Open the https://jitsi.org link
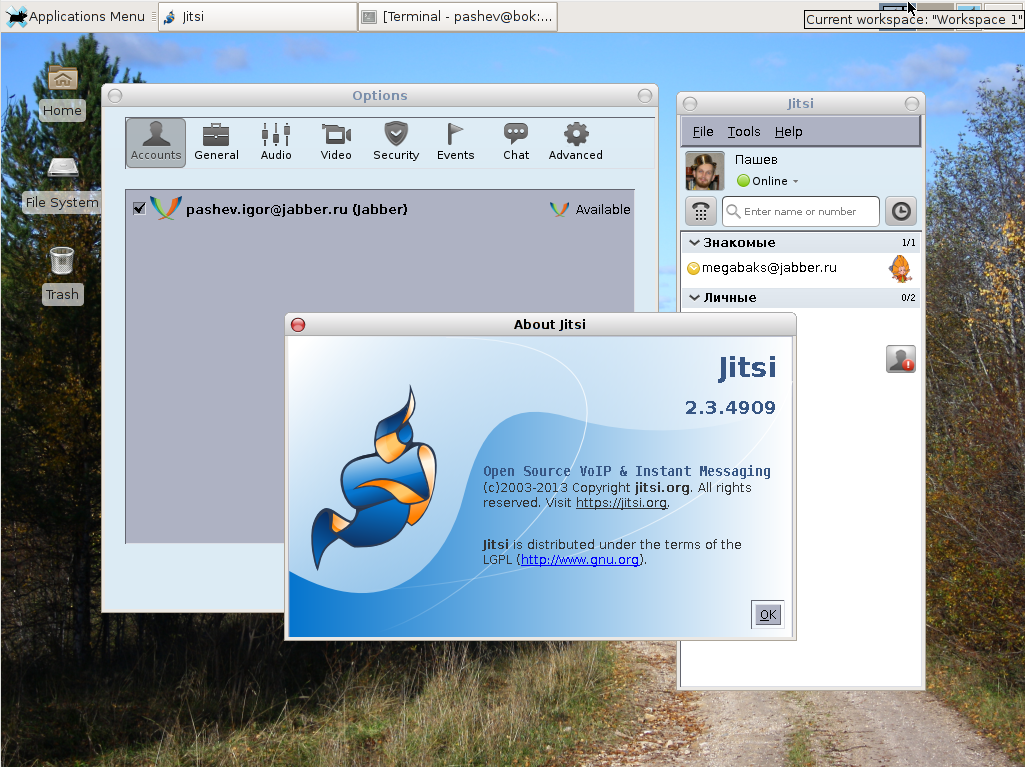This screenshot has height=767, width=1025. click(x=621, y=503)
